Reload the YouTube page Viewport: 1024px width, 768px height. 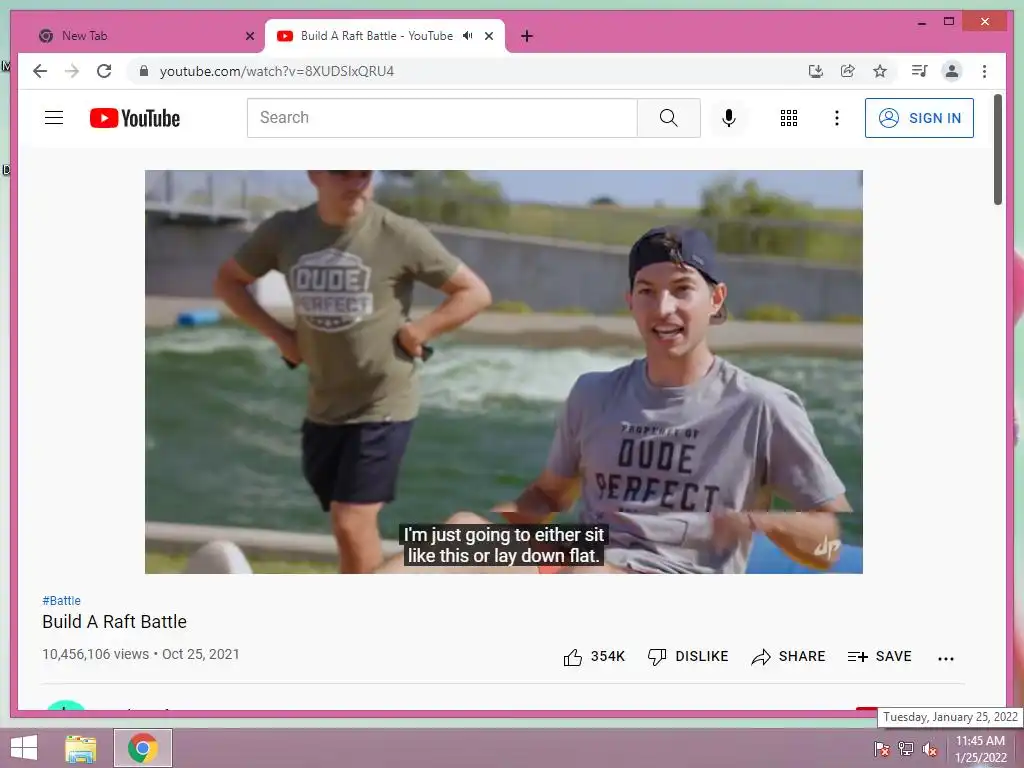point(104,71)
